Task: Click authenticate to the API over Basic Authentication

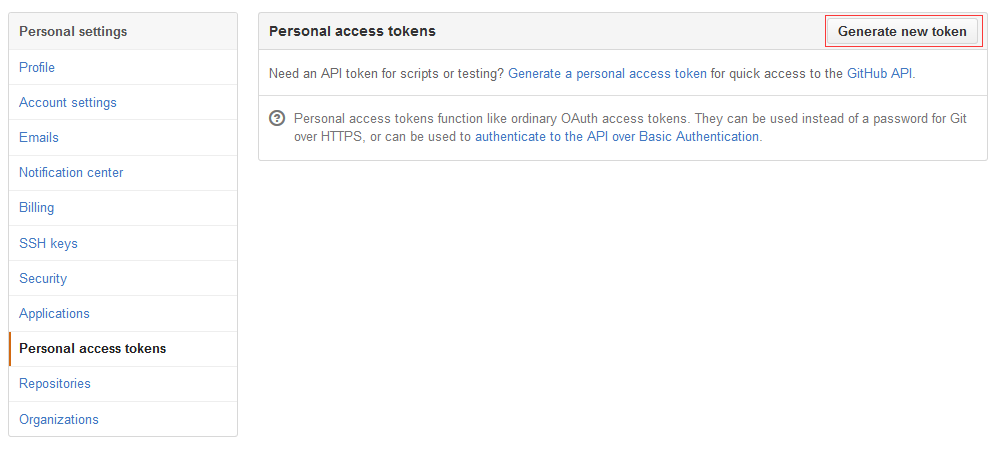Action: [x=616, y=136]
